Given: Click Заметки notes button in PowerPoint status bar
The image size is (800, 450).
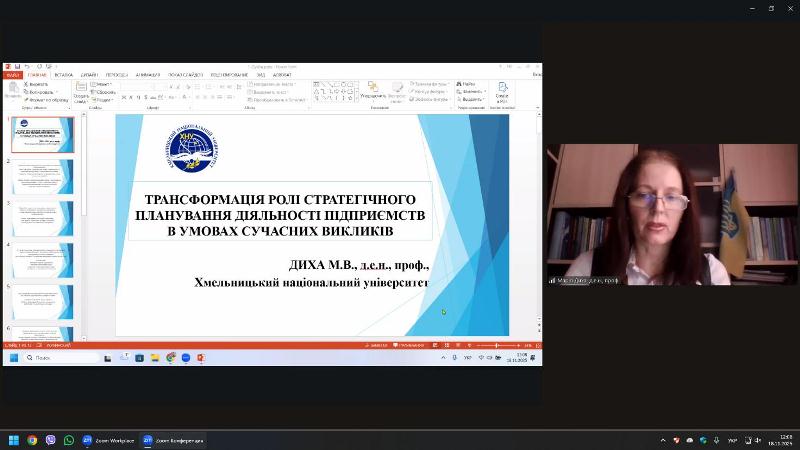Looking at the screenshot, I should [x=377, y=345].
